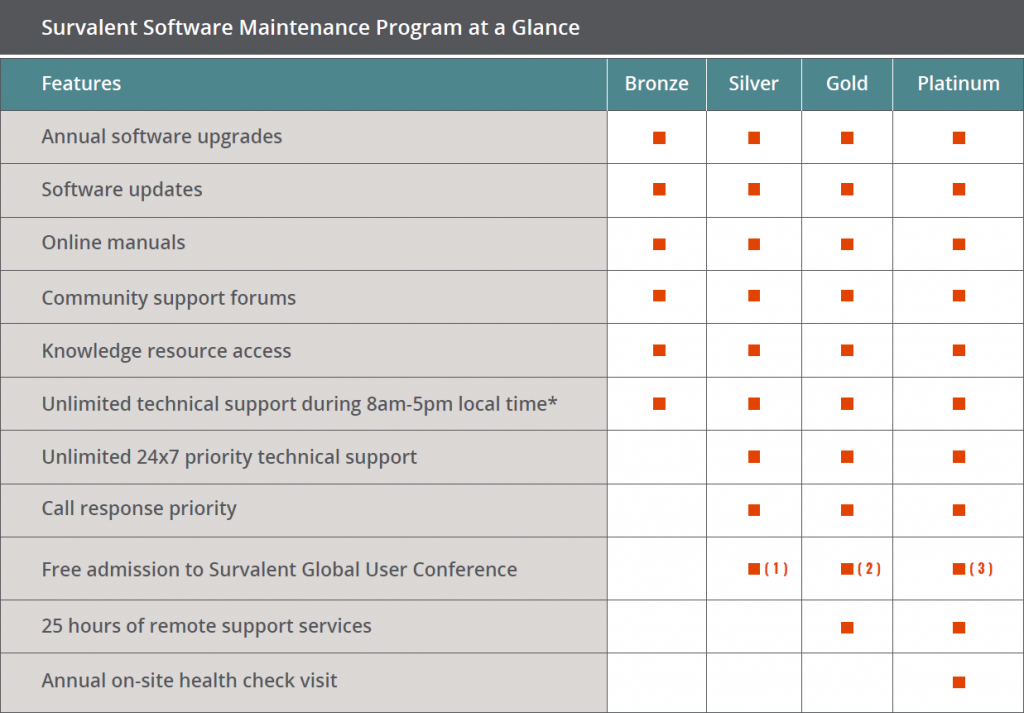Click Platinum marker for Annual on-site health check
1024x713 pixels.
coord(959,682)
